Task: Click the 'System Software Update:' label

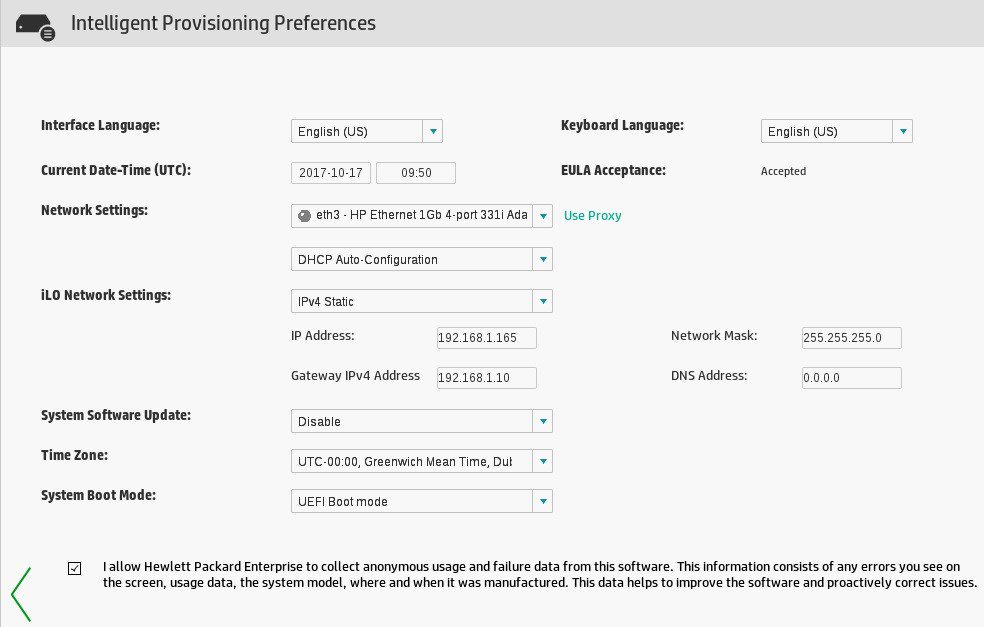Action: click(116, 415)
